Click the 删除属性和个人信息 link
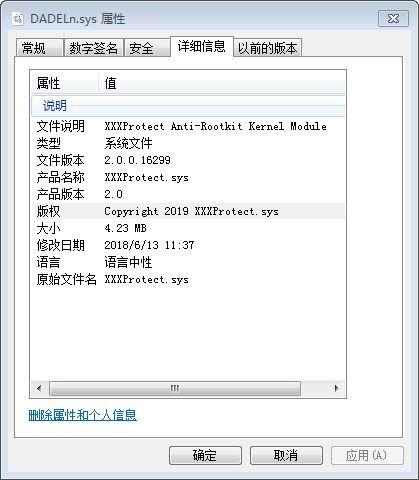 pyautogui.click(x=83, y=415)
